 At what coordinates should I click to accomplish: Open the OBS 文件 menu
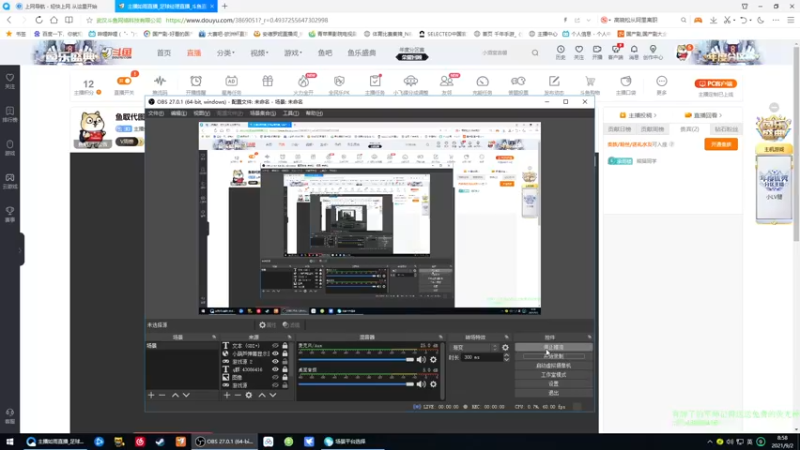tap(156, 113)
